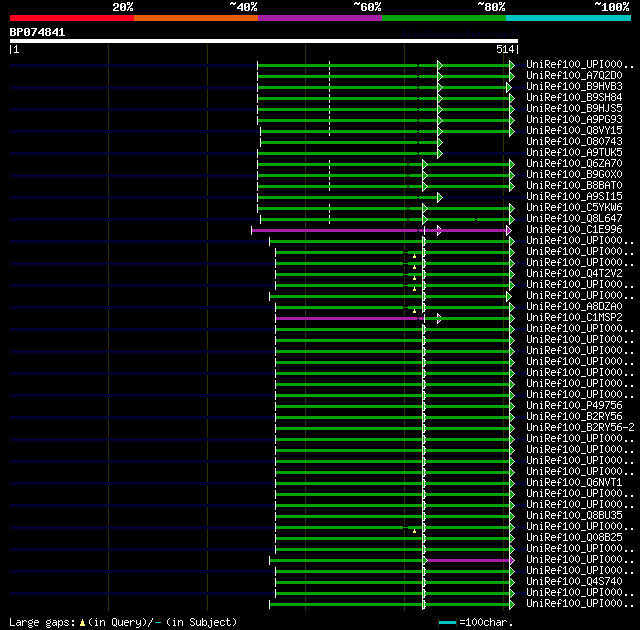The height and width of the screenshot is (630, 640).
Task: Open hit UniRef100_A9PG93
Action: click(x=574, y=120)
